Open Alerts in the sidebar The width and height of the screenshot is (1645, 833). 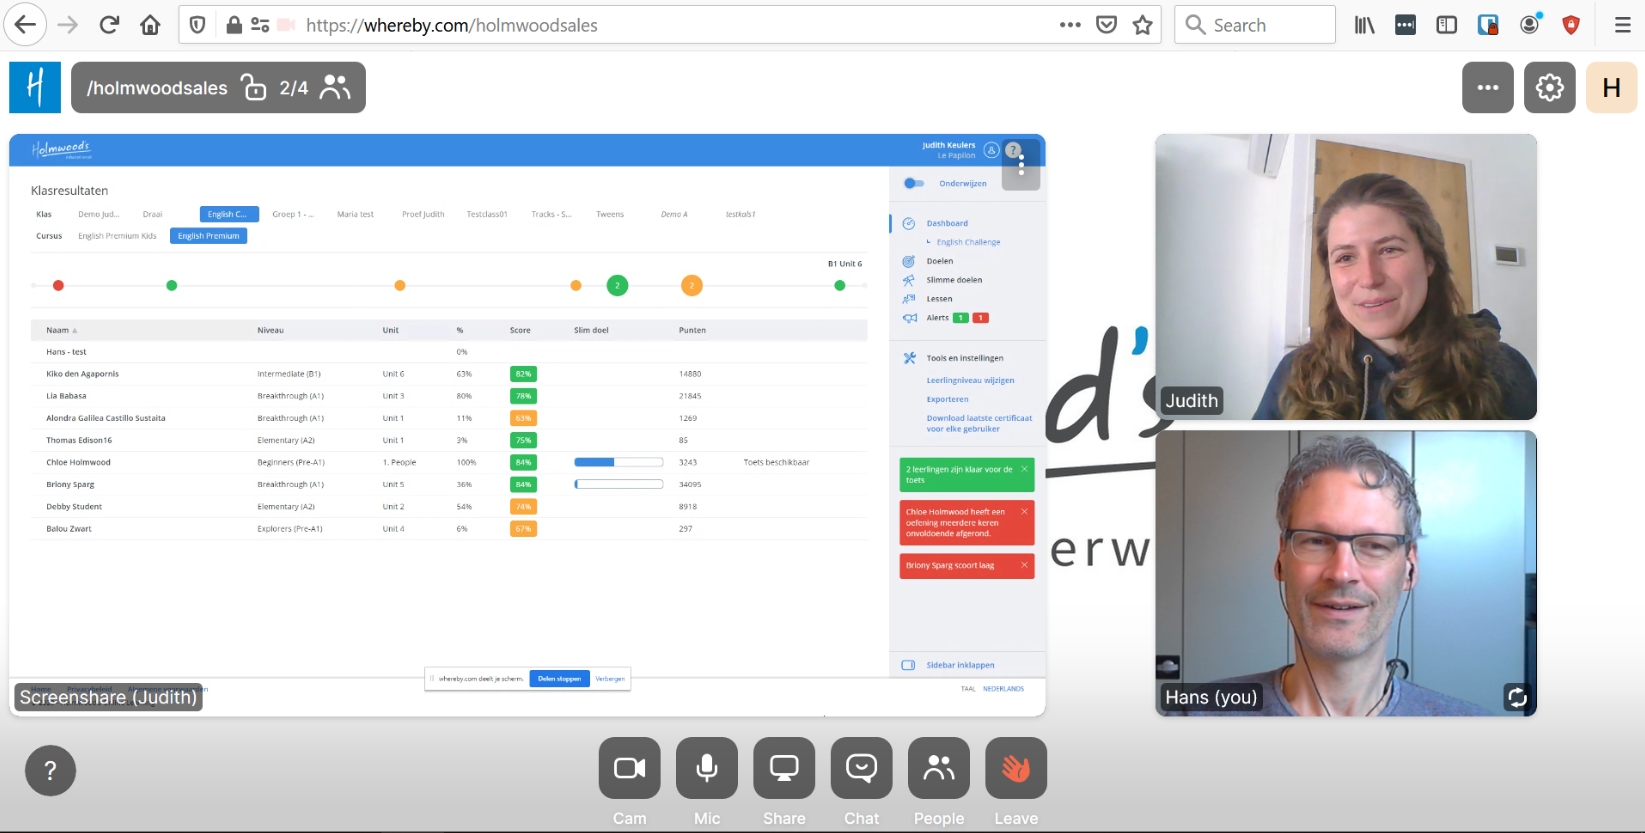[937, 318]
